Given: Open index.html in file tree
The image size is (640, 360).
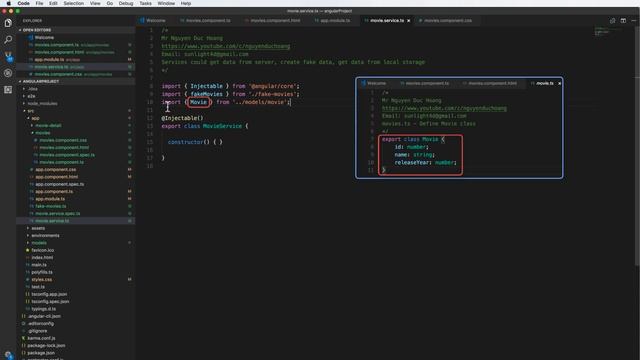Looking at the screenshot, I should [42, 258].
